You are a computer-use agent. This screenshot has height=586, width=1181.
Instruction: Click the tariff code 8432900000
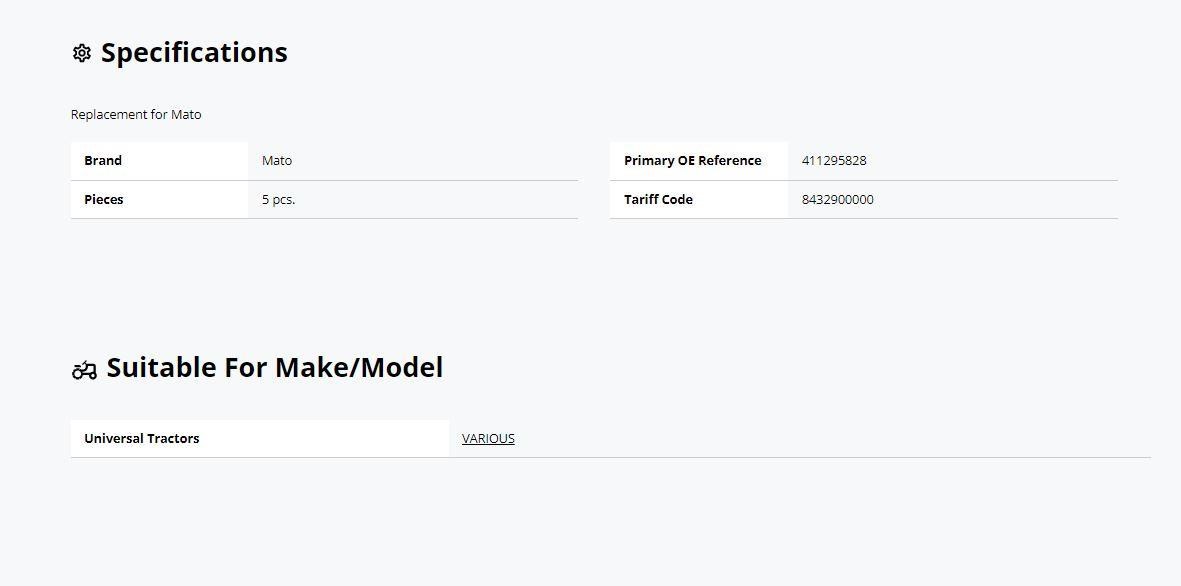click(838, 200)
